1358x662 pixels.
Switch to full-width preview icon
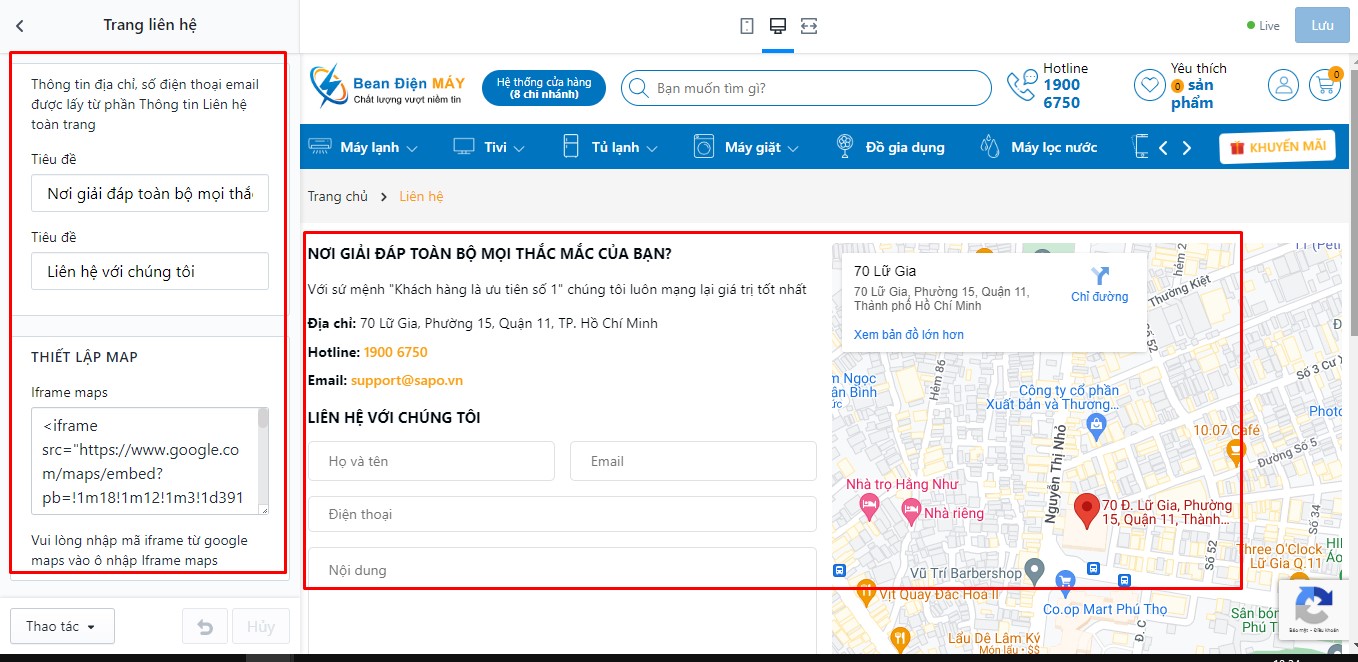(x=809, y=26)
